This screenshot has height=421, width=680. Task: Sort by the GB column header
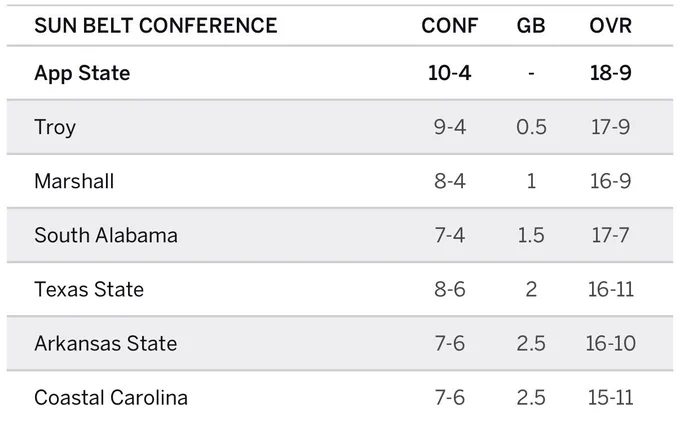click(x=531, y=26)
